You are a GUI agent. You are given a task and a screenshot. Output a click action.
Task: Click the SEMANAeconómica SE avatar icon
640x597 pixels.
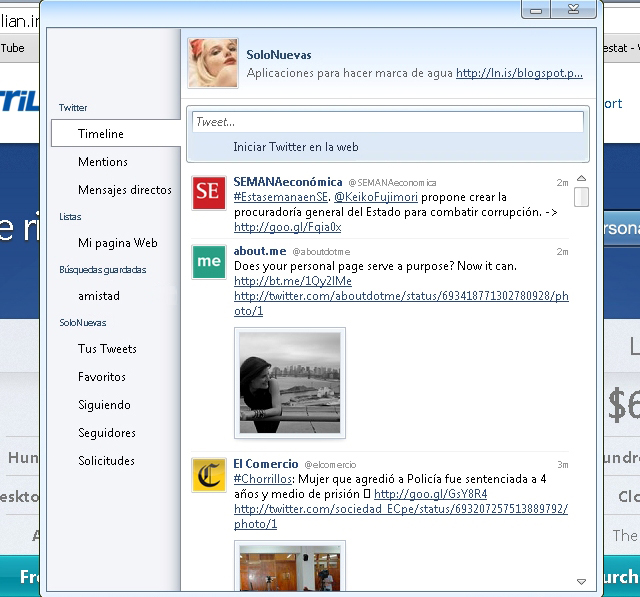[x=209, y=192]
